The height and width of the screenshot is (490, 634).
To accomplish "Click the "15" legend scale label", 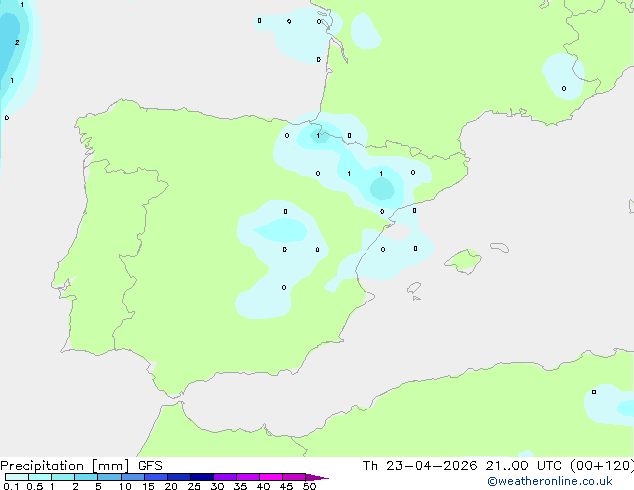I will click(148, 486).
